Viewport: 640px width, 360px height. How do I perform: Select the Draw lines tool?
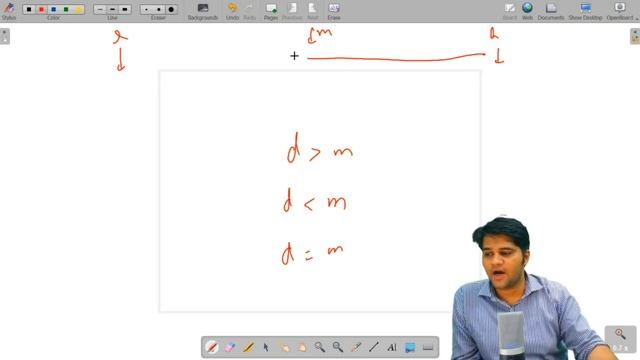[374, 347]
